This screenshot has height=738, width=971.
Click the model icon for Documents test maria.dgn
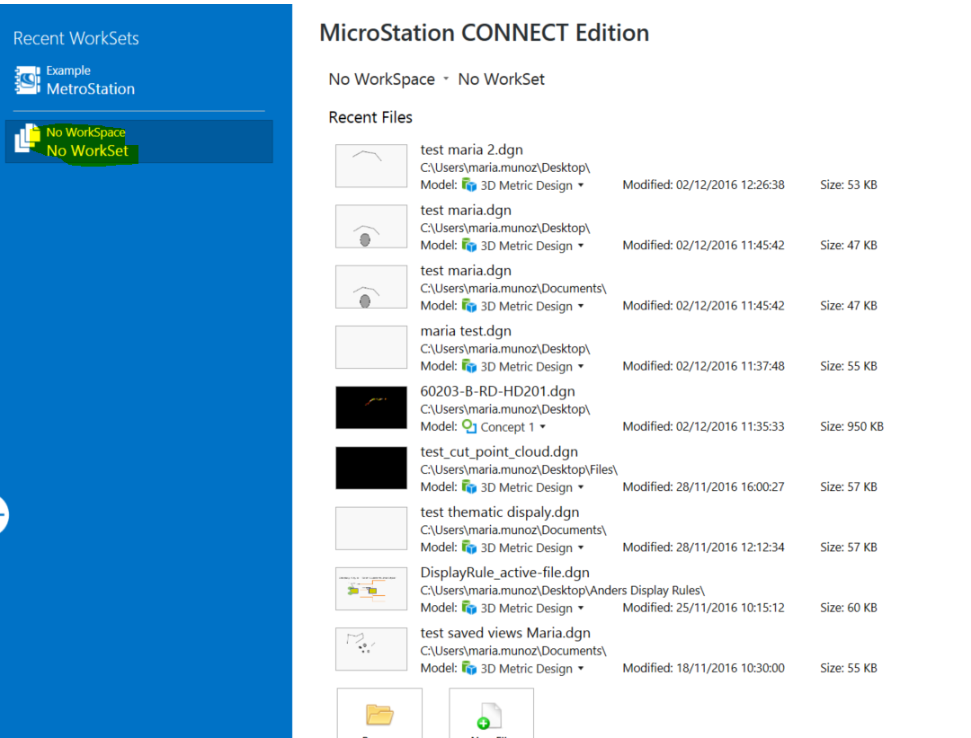(469, 306)
